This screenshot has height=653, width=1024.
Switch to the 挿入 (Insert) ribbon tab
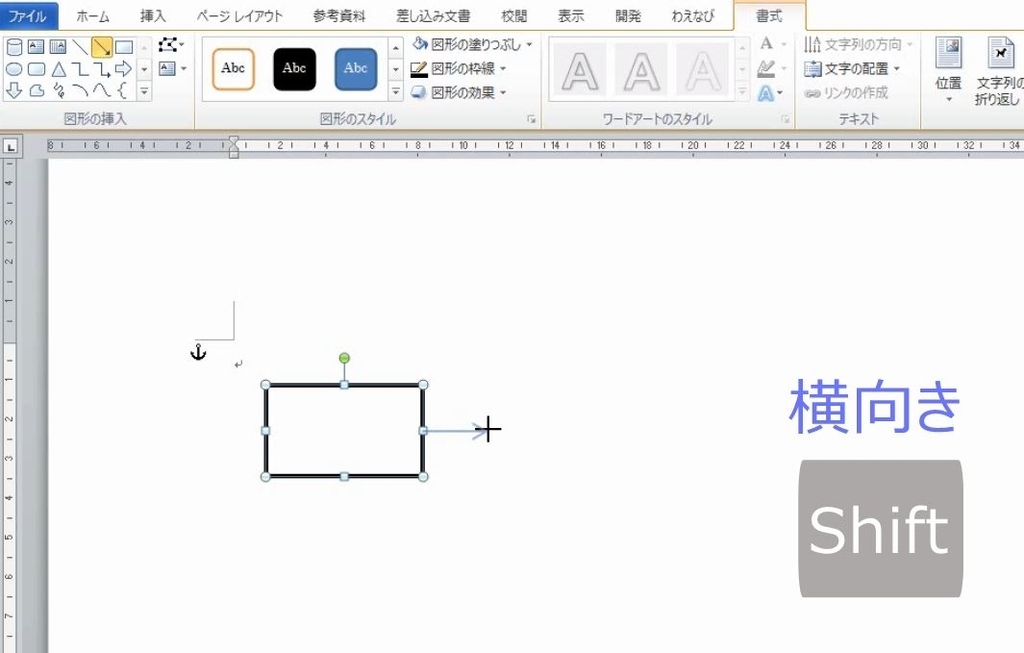click(x=152, y=15)
